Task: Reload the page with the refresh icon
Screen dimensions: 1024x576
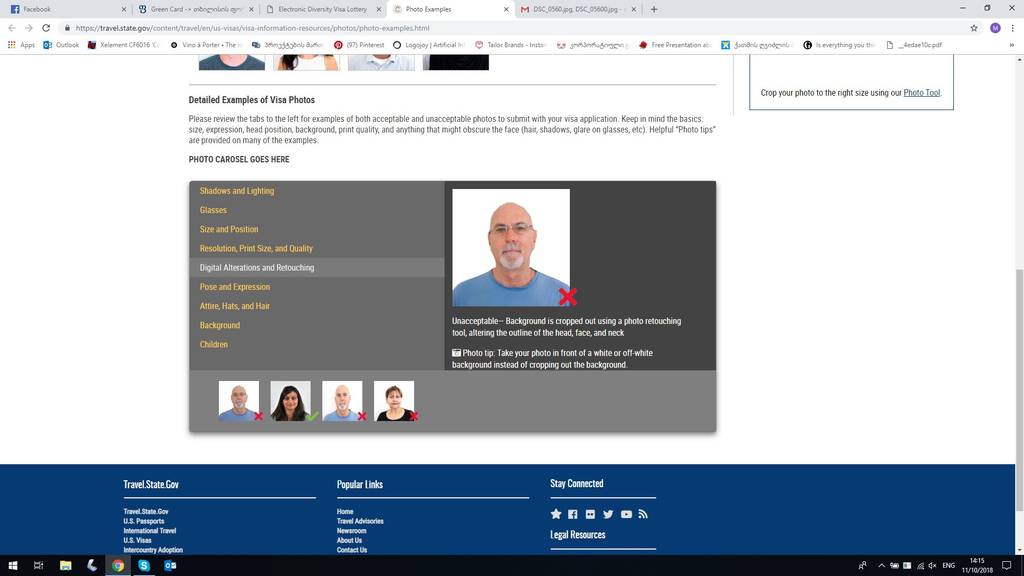Action: (46, 28)
